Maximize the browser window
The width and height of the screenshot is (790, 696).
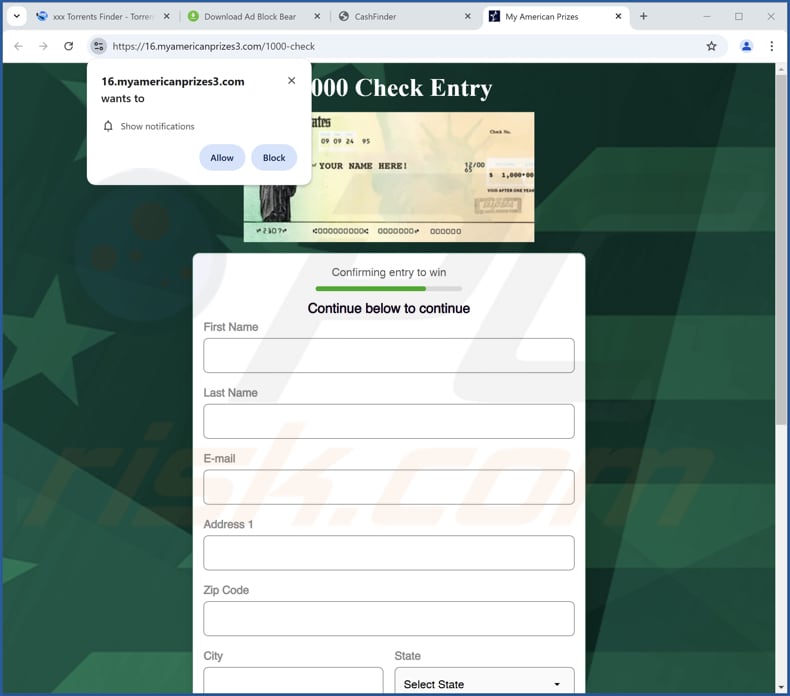point(739,16)
